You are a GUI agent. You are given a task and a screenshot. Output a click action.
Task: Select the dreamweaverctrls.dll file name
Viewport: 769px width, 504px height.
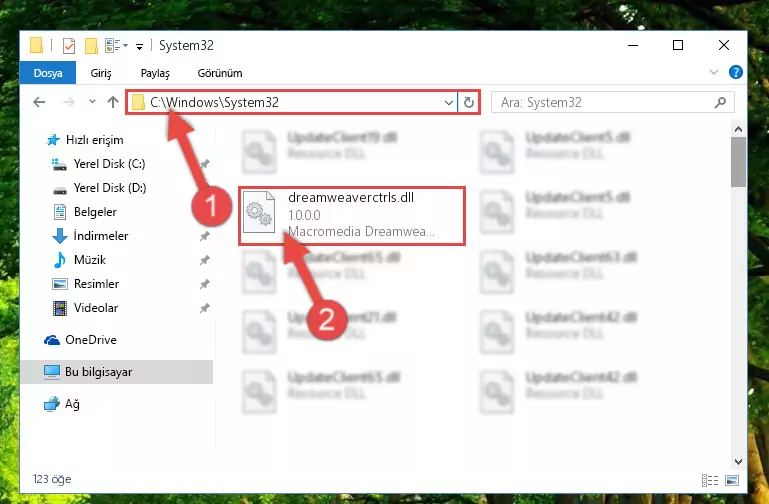(x=351, y=198)
